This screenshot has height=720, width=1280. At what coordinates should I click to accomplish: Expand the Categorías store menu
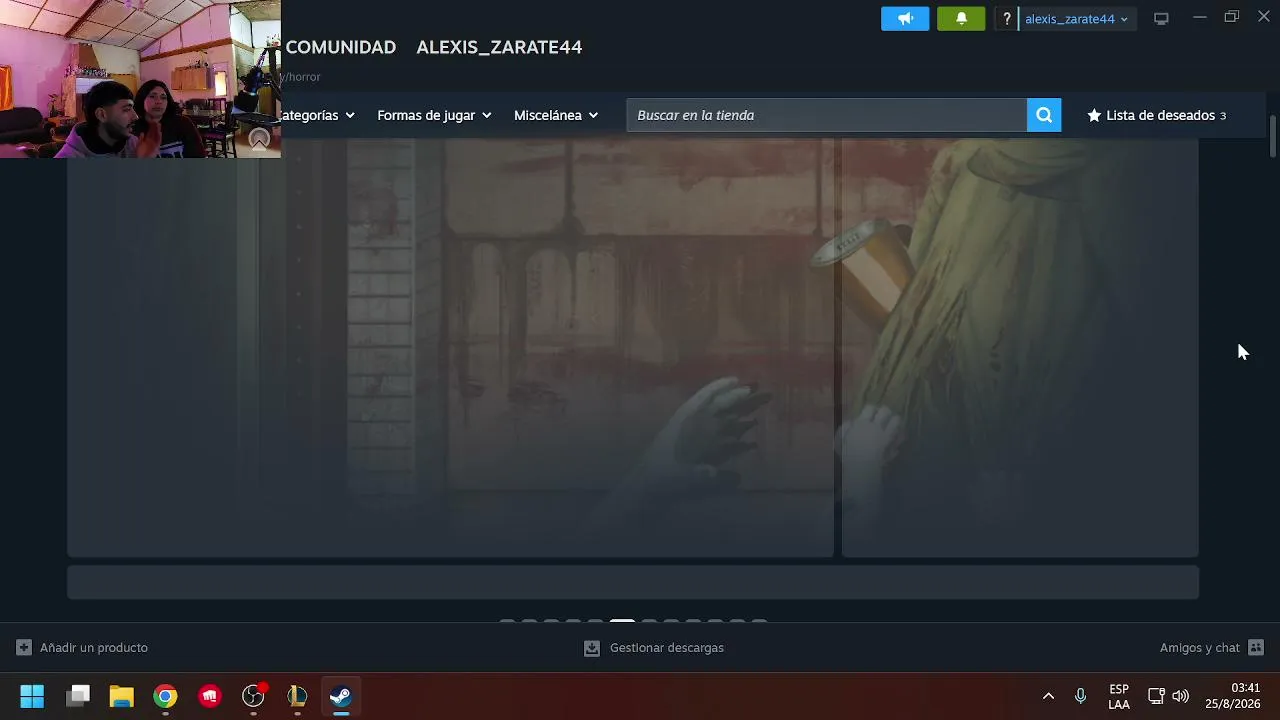318,115
